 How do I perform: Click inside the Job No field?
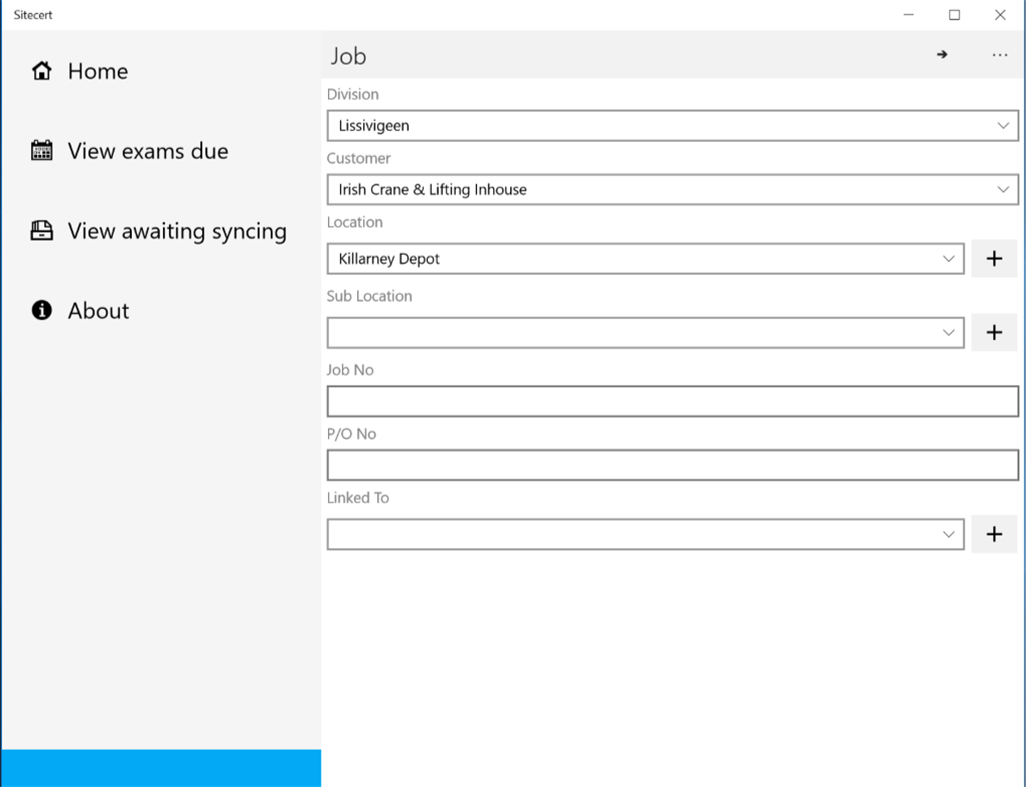pos(672,400)
